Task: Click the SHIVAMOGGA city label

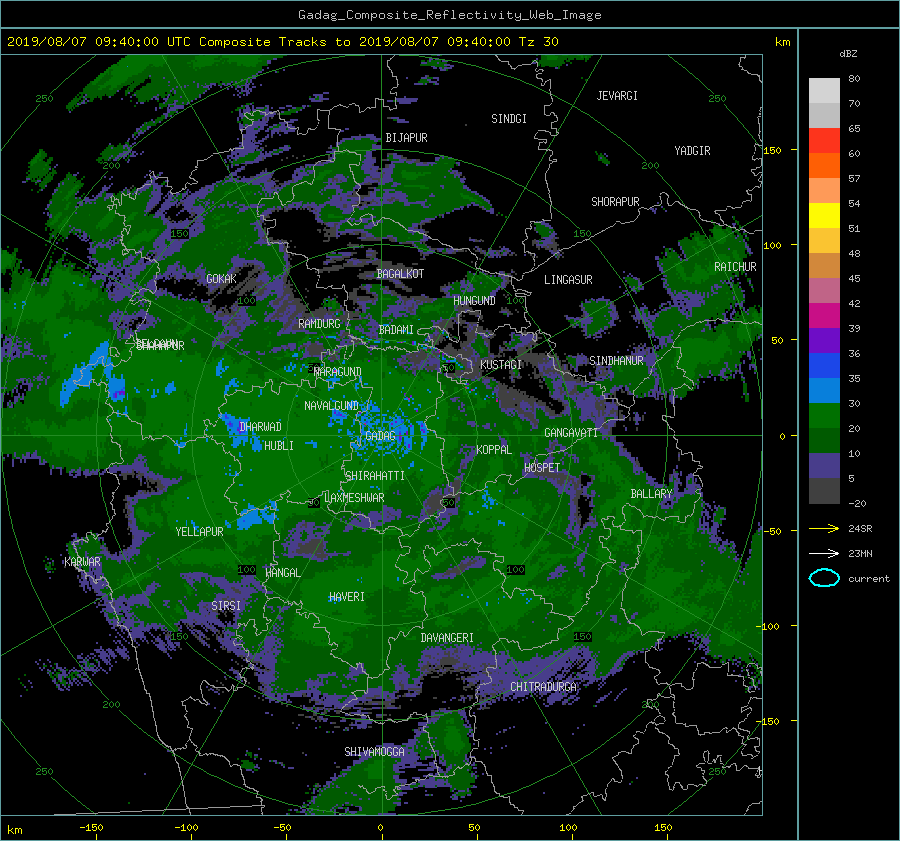Action: coord(374,751)
